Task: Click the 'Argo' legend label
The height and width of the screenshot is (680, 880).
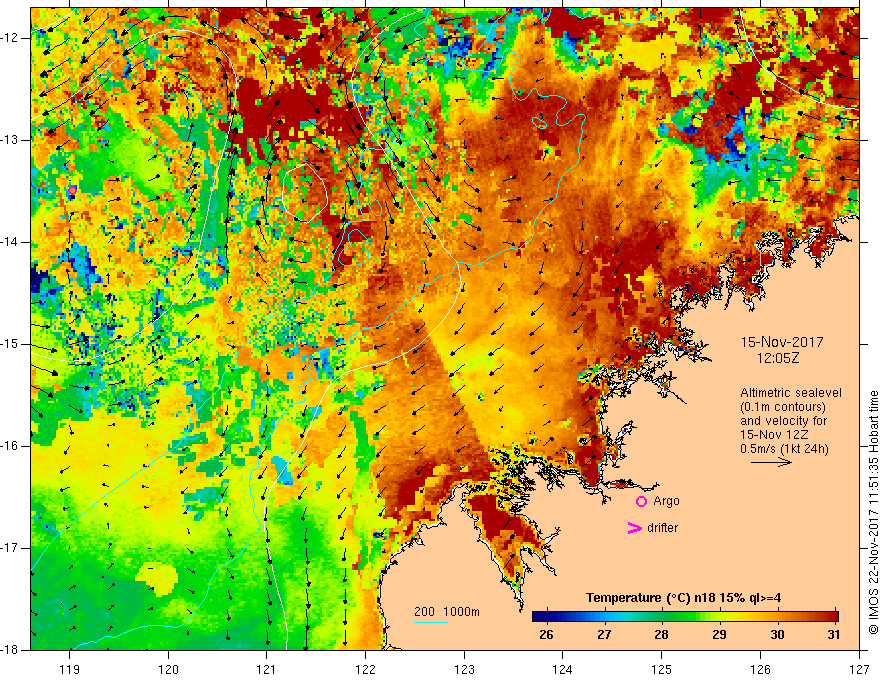Action: click(x=666, y=501)
